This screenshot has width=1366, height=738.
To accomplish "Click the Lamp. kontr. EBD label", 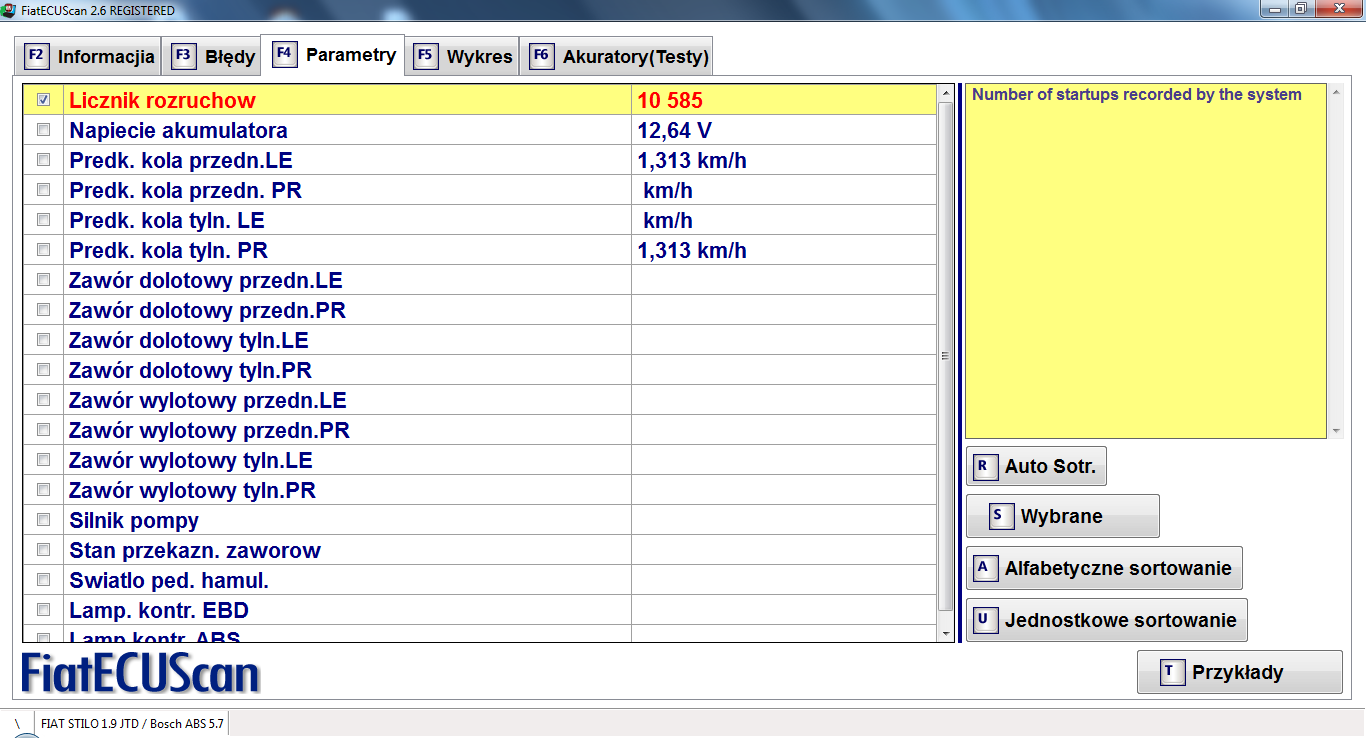I will [159, 610].
